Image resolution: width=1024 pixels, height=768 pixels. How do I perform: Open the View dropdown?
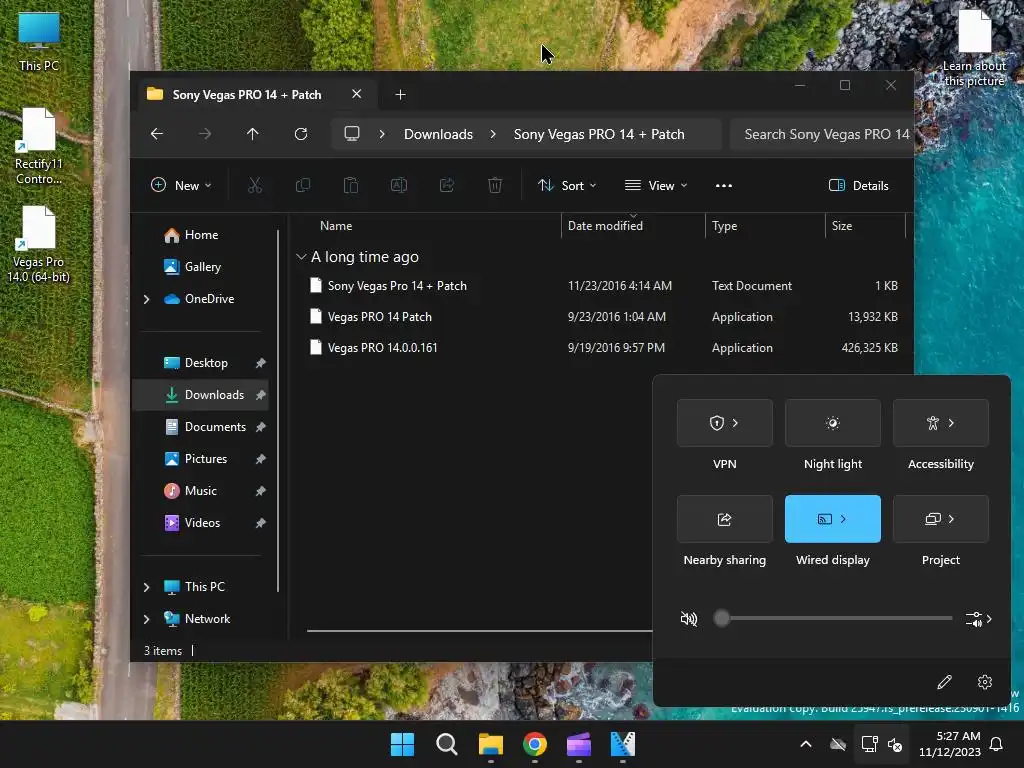656,185
